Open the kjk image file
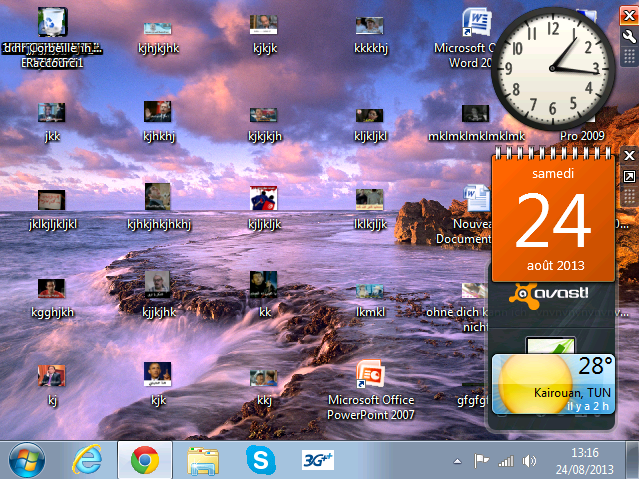The width and height of the screenshot is (639, 479). point(158,374)
